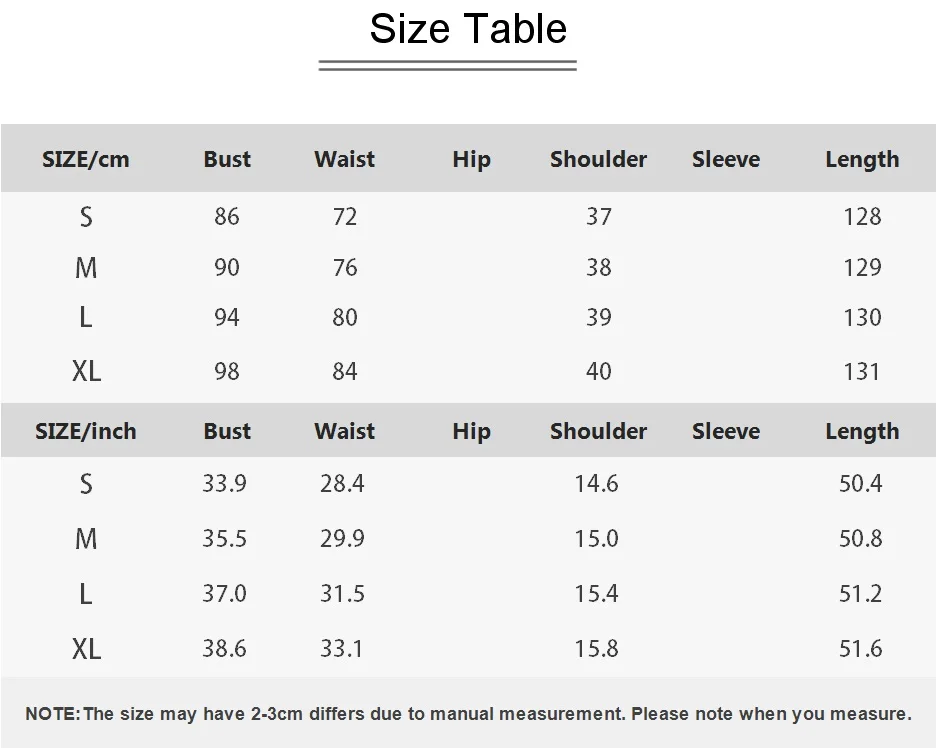Click the double line under the title

point(448,66)
